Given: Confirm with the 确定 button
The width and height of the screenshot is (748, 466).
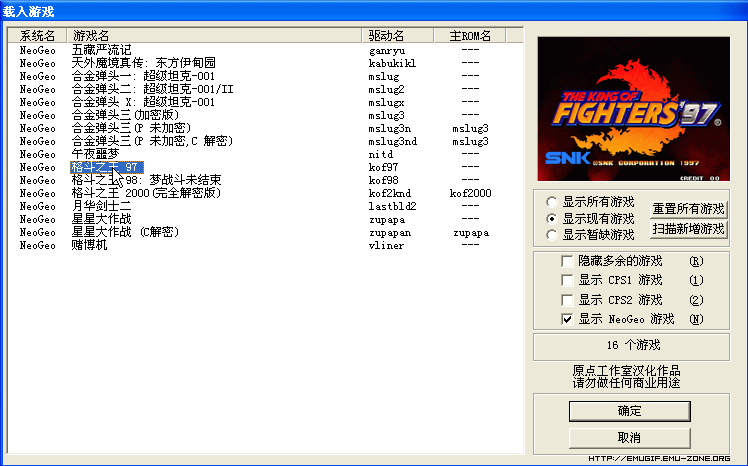Looking at the screenshot, I should click(630, 411).
